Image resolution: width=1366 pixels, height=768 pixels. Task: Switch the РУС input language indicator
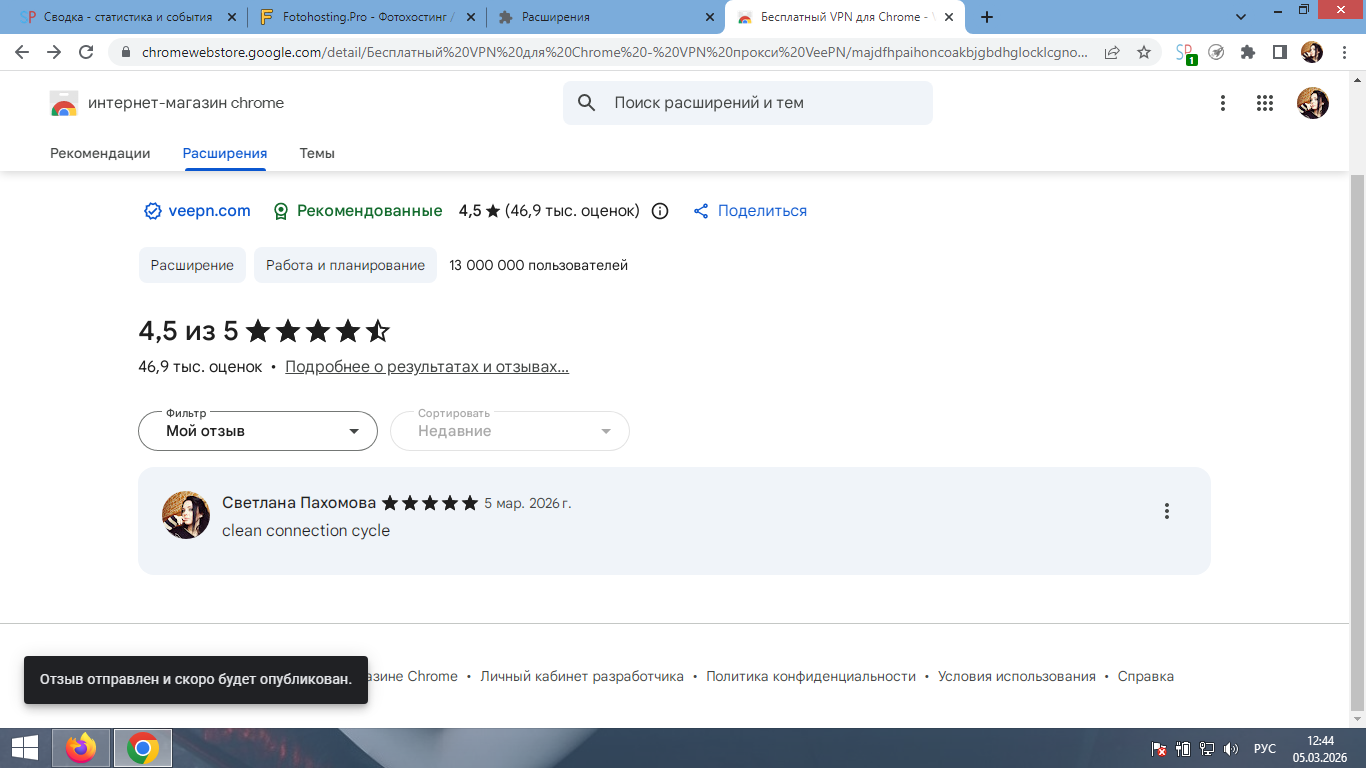1265,748
